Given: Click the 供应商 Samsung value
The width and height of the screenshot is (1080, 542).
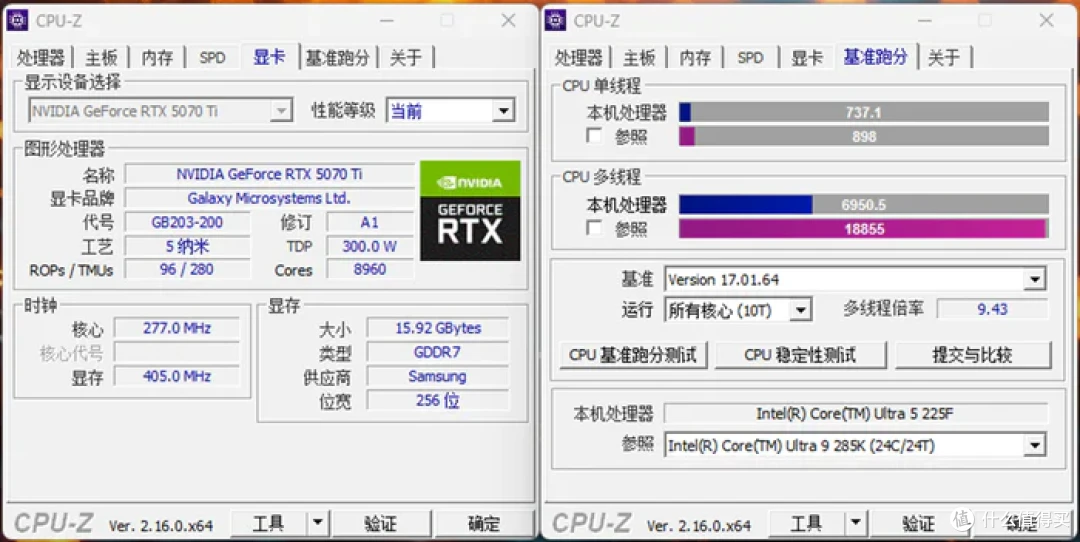Looking at the screenshot, I should coord(438,377).
